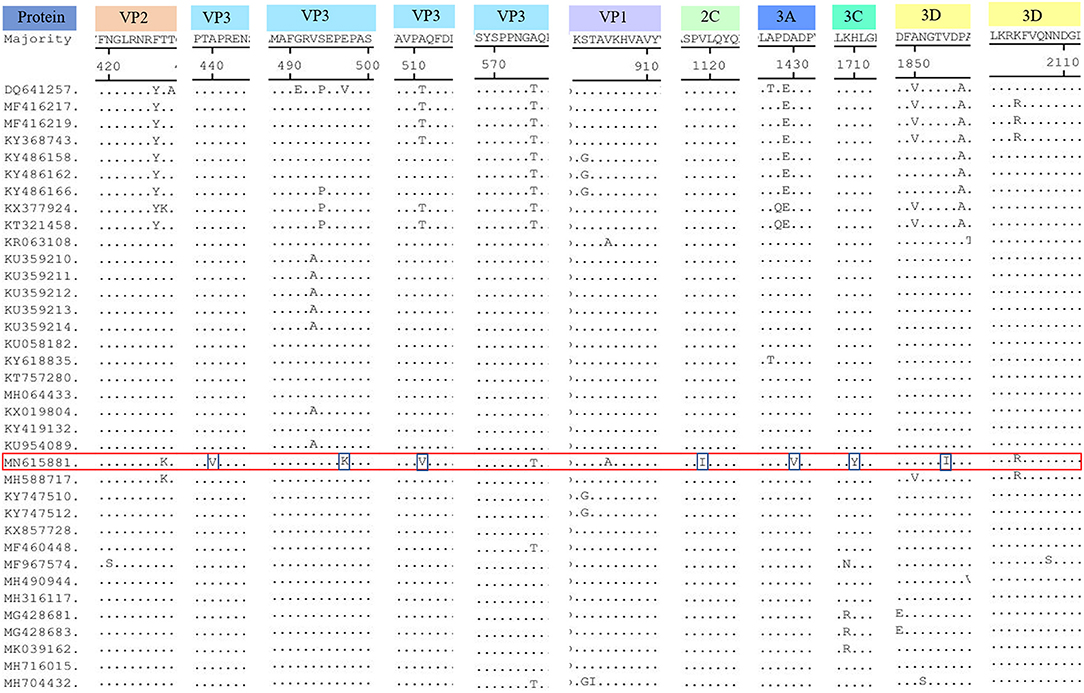
Task: Click accession KX377924
Action: (x=41, y=209)
